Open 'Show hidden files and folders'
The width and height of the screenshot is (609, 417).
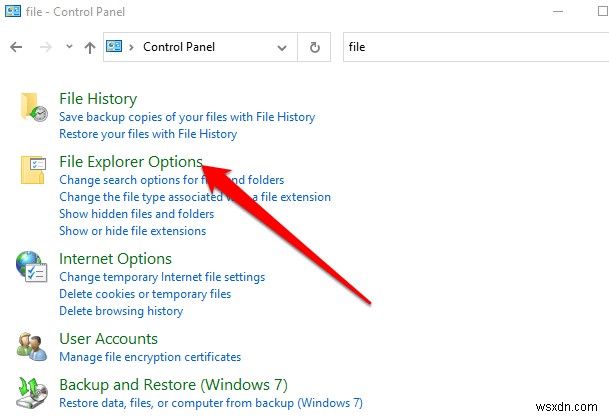click(x=136, y=214)
